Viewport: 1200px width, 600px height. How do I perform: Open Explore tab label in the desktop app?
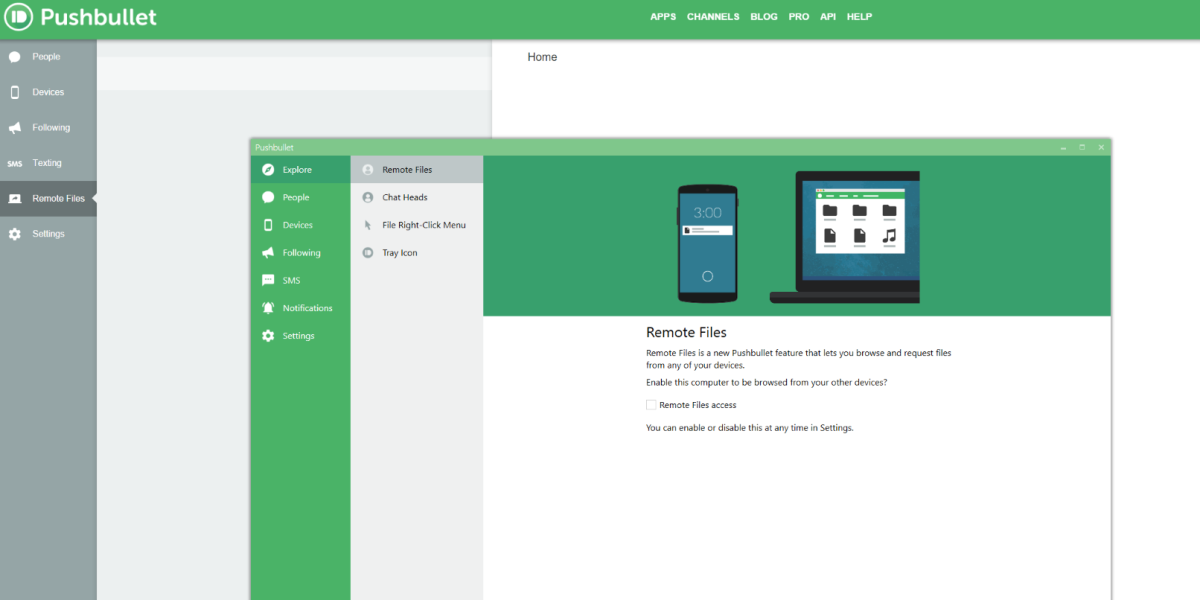tap(297, 170)
